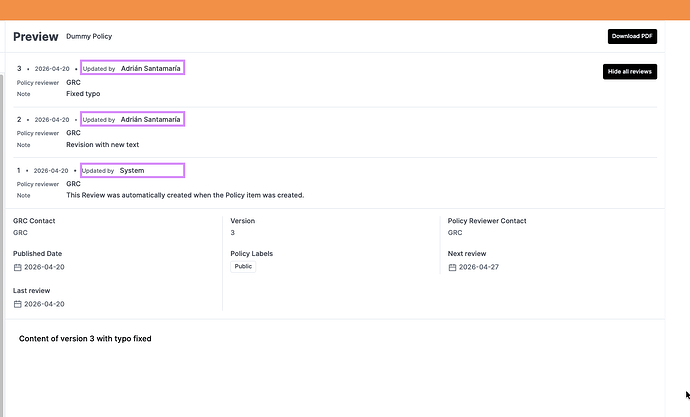Click the Dummy Policy title

point(88,37)
